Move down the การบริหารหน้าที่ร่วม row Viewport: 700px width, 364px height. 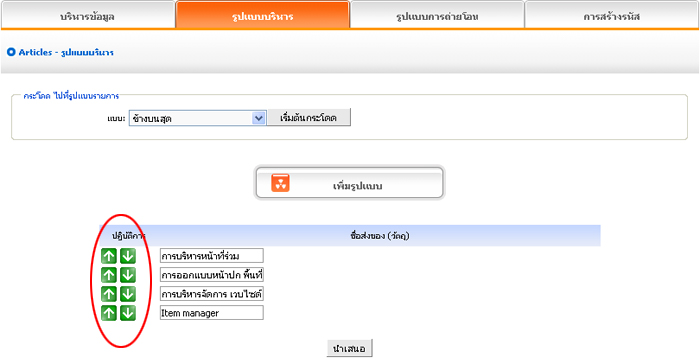128,256
